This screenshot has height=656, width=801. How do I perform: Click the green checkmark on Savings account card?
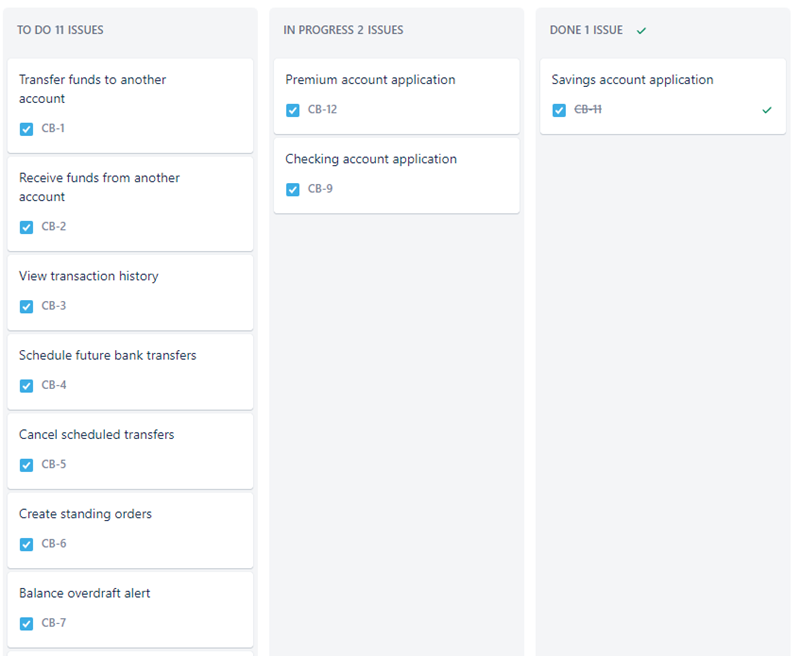click(767, 110)
